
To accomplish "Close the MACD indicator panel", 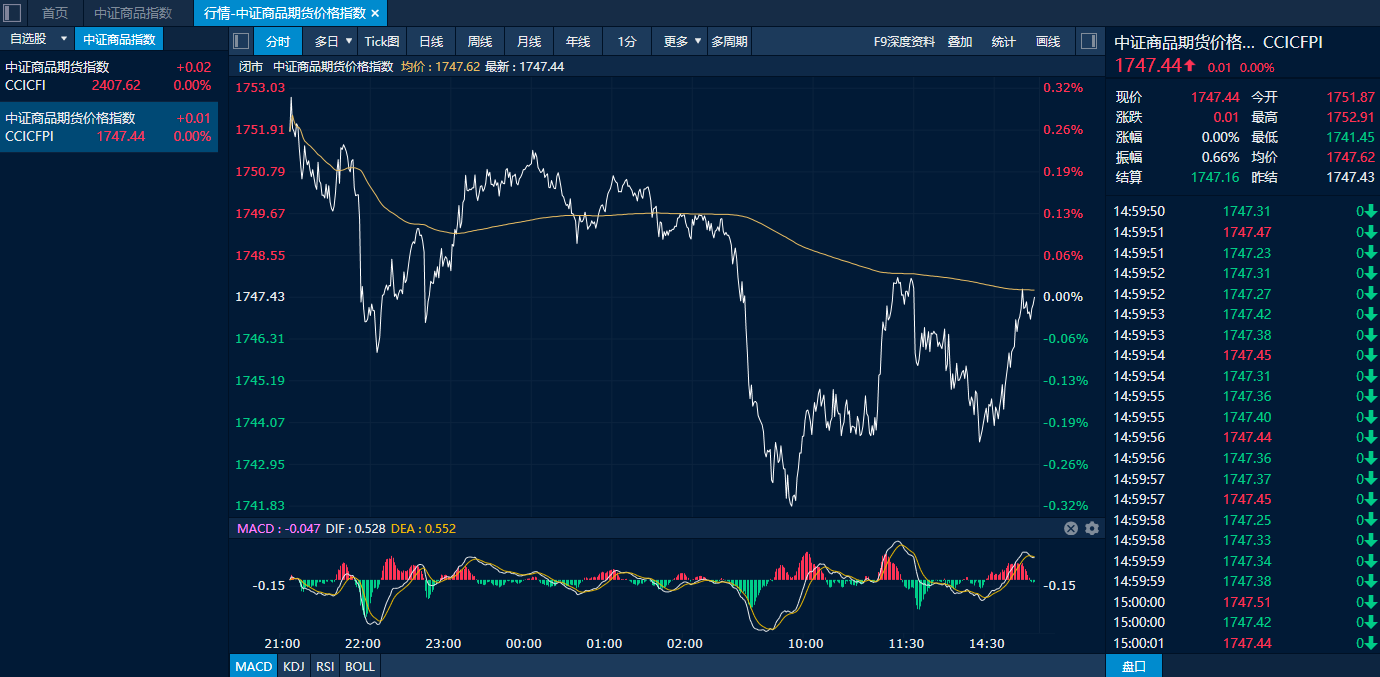I will 1071,528.
